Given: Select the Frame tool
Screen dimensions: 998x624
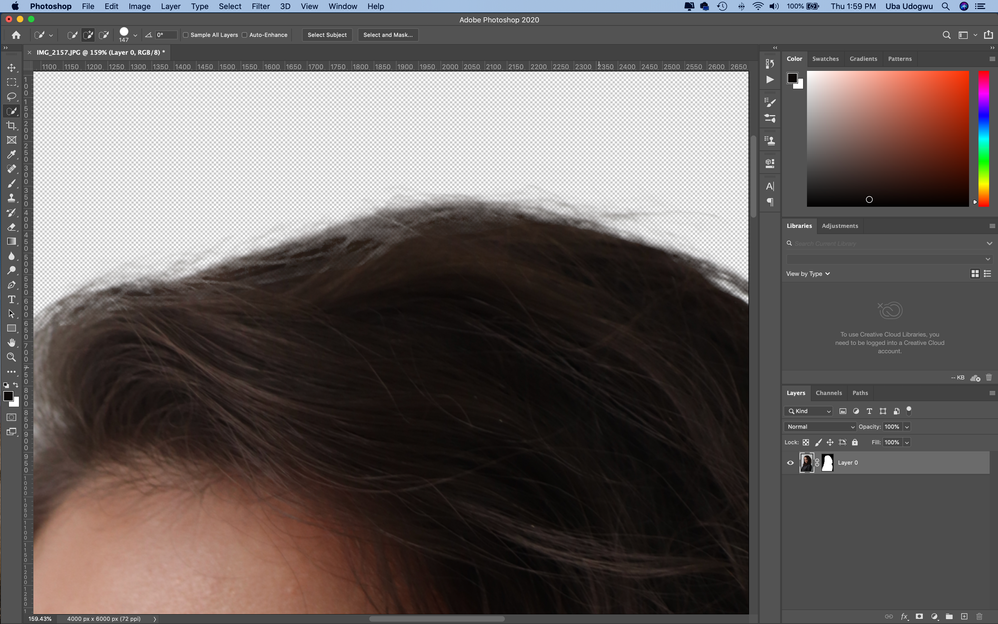Looking at the screenshot, I should [x=11, y=140].
